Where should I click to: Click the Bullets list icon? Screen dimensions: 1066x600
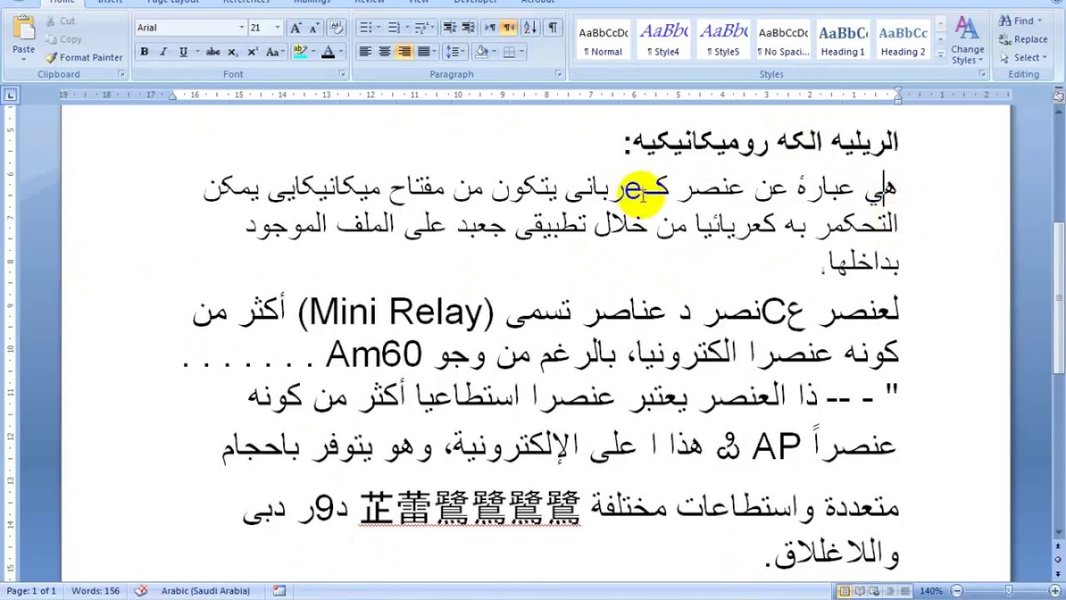tap(366, 28)
